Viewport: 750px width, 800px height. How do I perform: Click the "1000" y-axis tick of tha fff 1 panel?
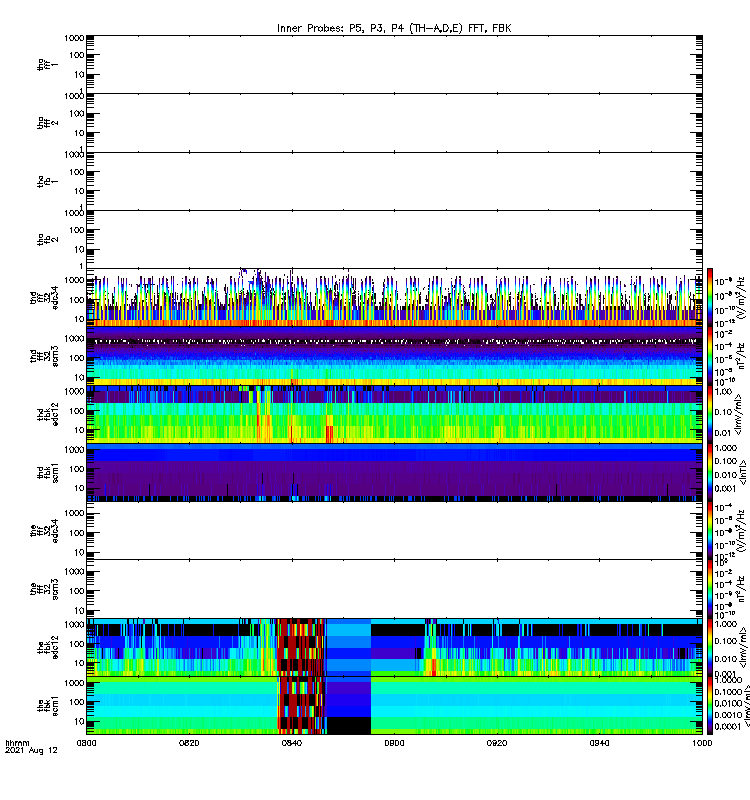74,38
